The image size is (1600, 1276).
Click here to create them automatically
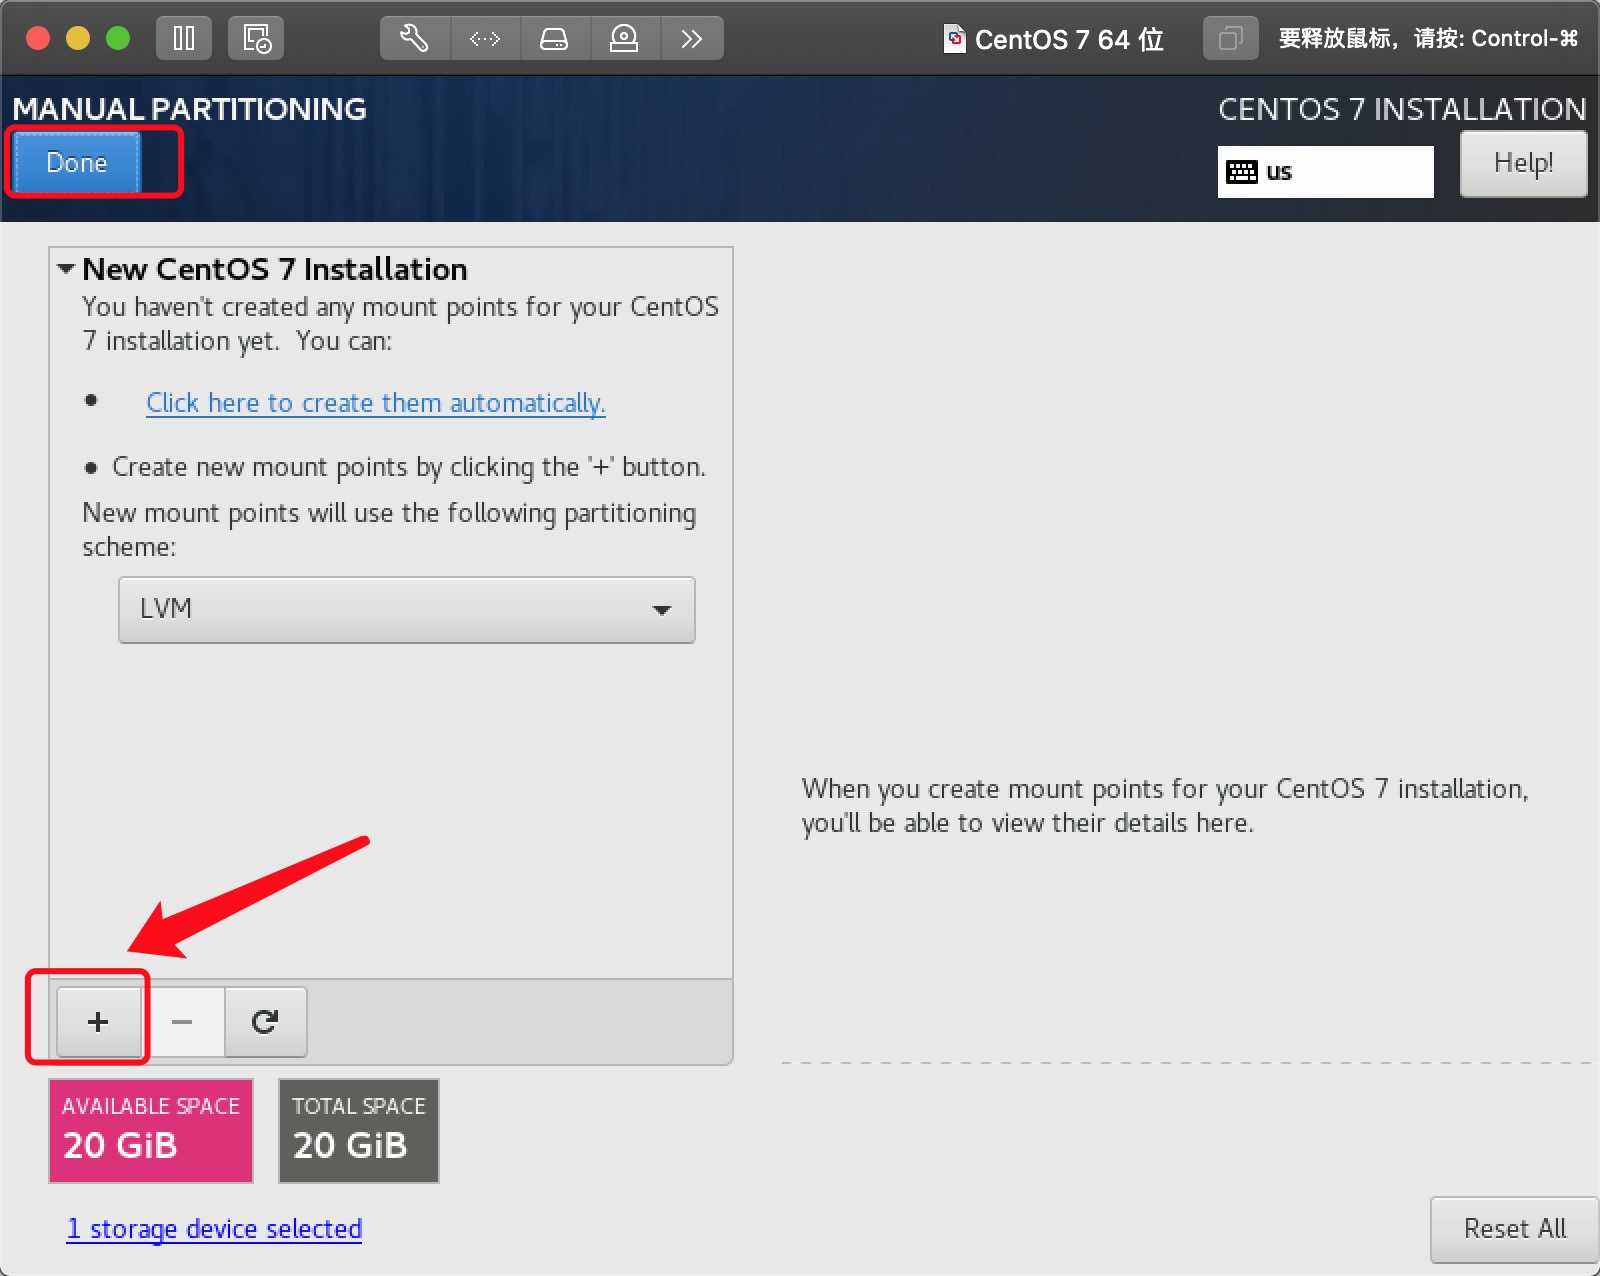(376, 403)
